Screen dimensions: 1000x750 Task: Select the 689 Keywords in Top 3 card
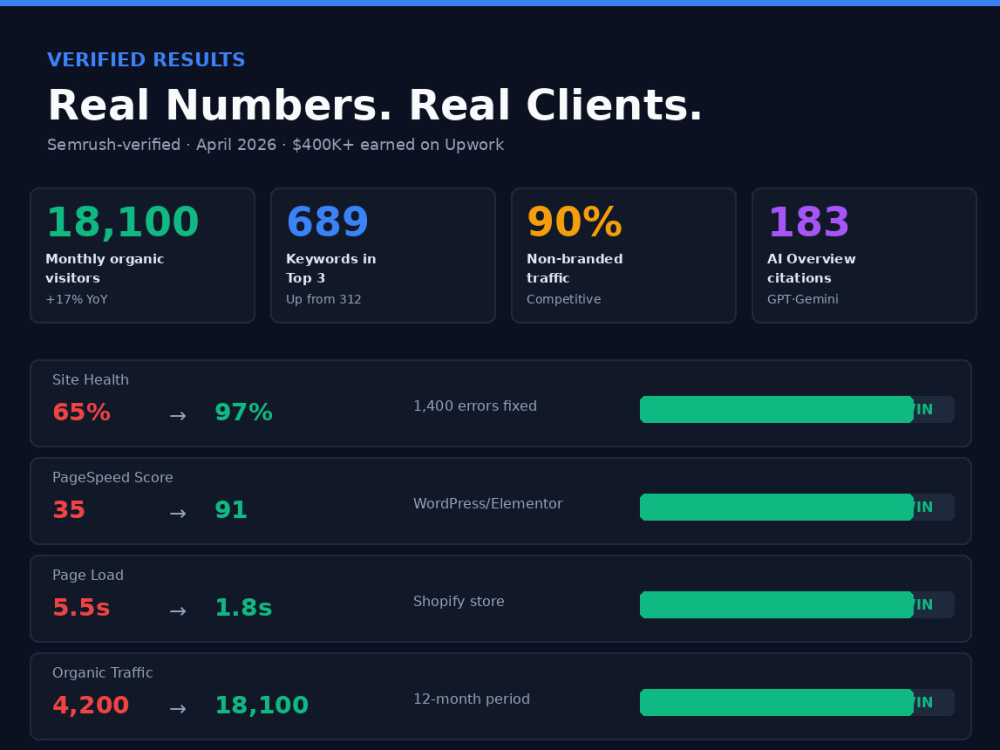pos(383,255)
